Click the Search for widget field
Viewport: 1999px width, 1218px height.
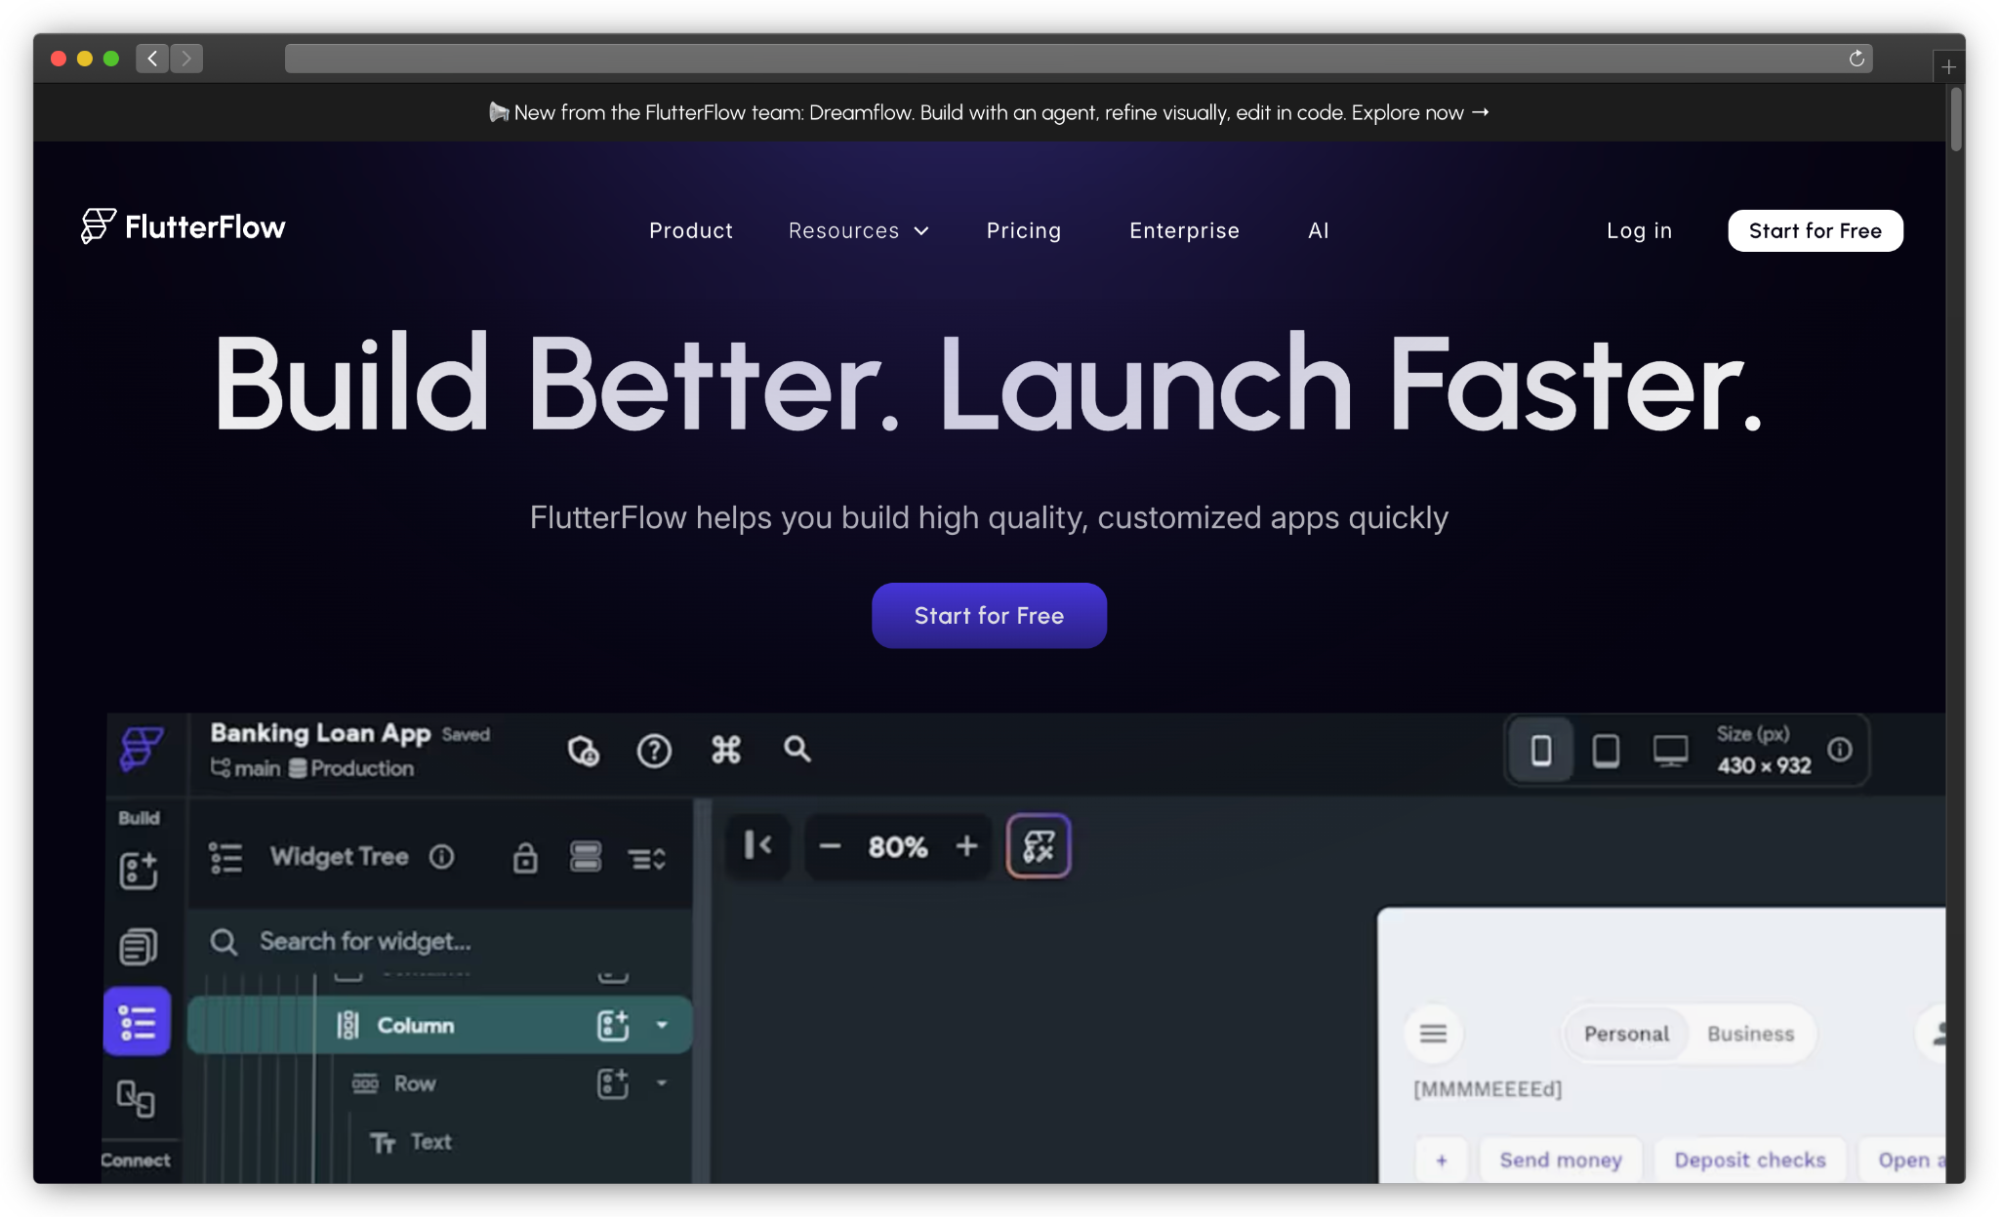tap(440, 941)
